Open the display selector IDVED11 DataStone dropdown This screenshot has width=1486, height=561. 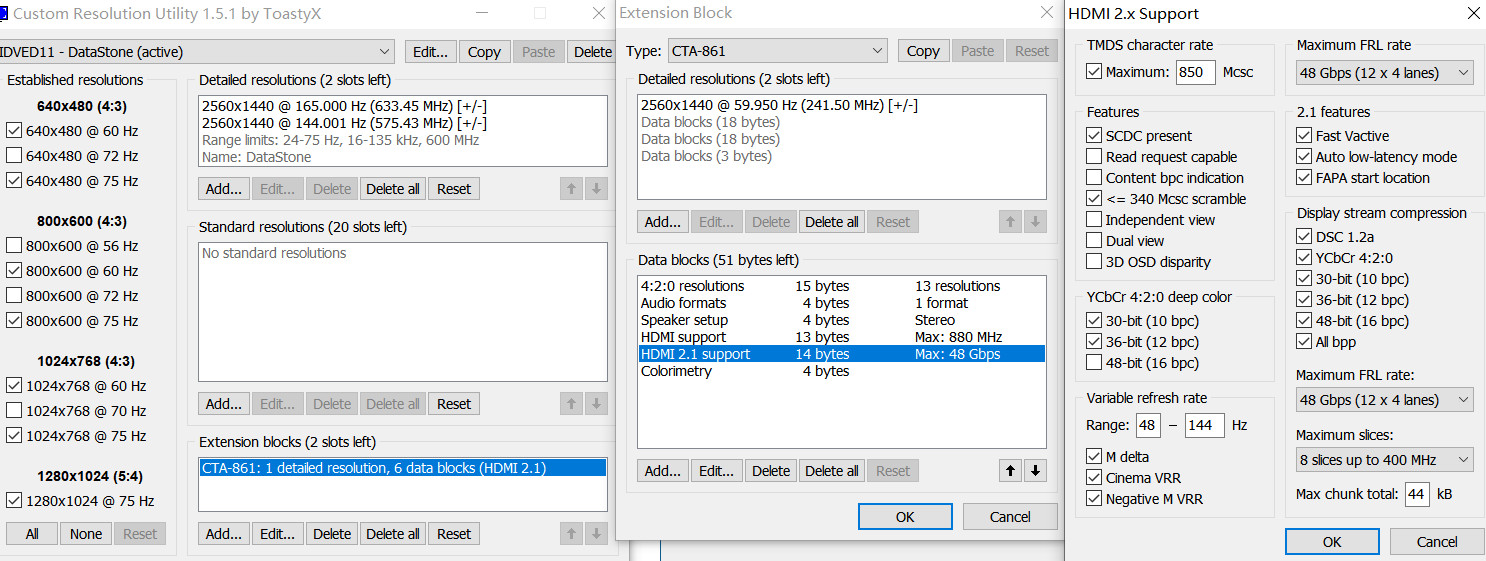[196, 52]
